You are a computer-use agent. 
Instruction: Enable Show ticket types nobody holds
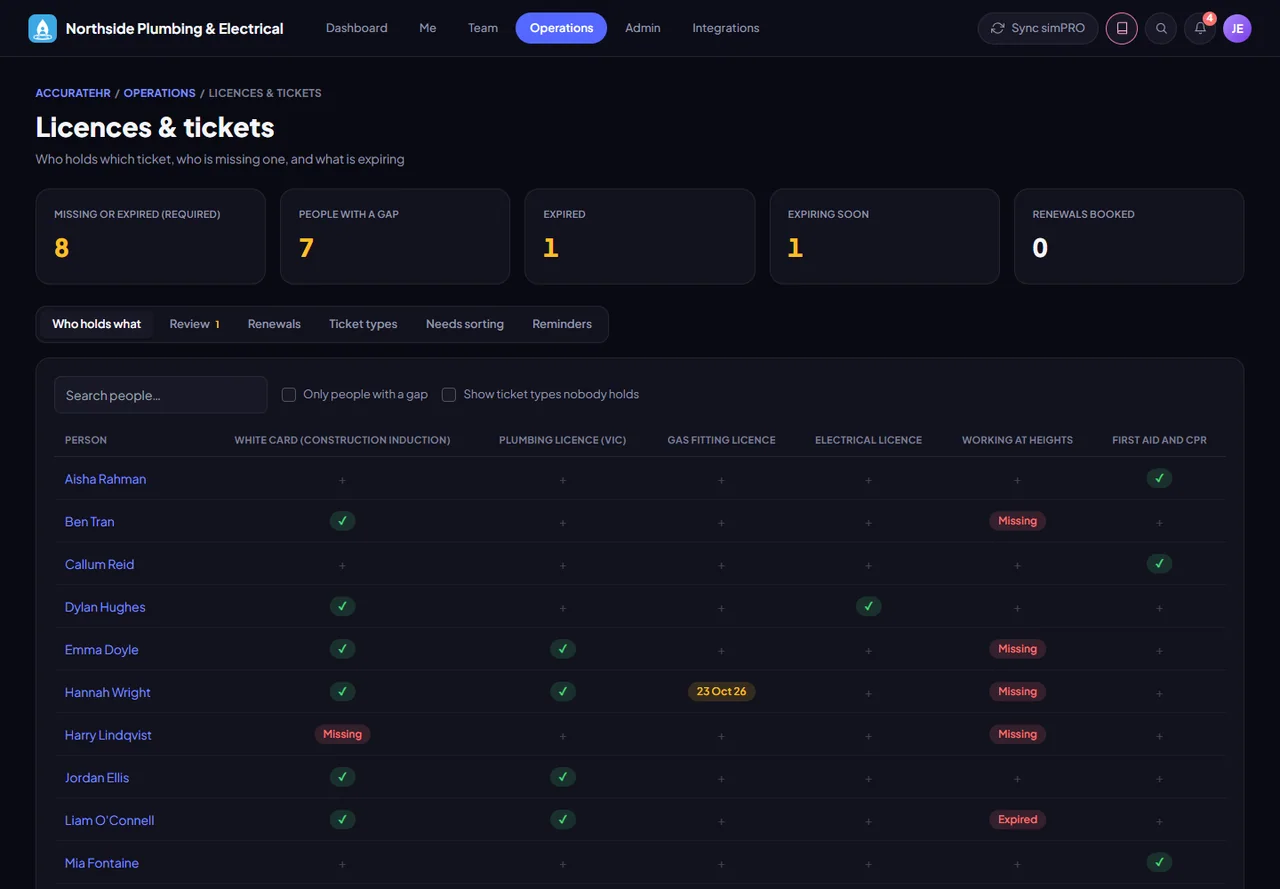[449, 395]
